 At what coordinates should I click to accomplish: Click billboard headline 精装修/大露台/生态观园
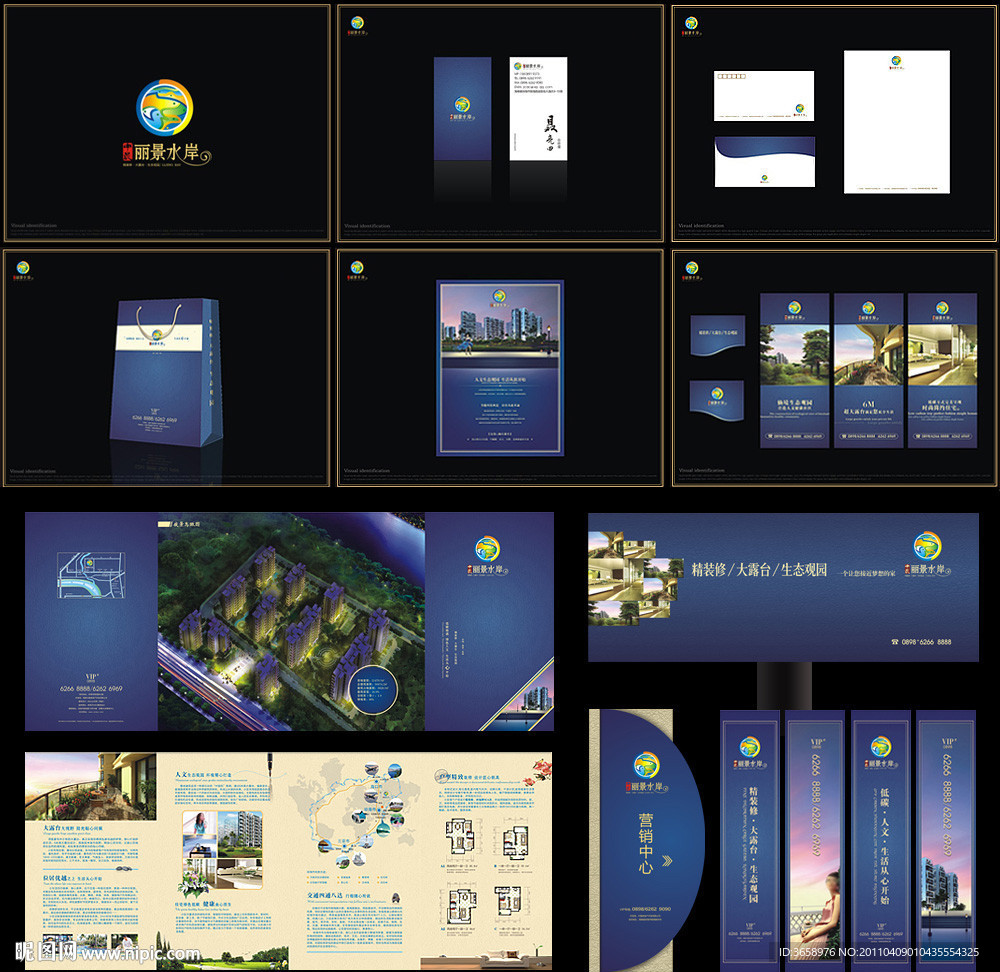(760, 570)
